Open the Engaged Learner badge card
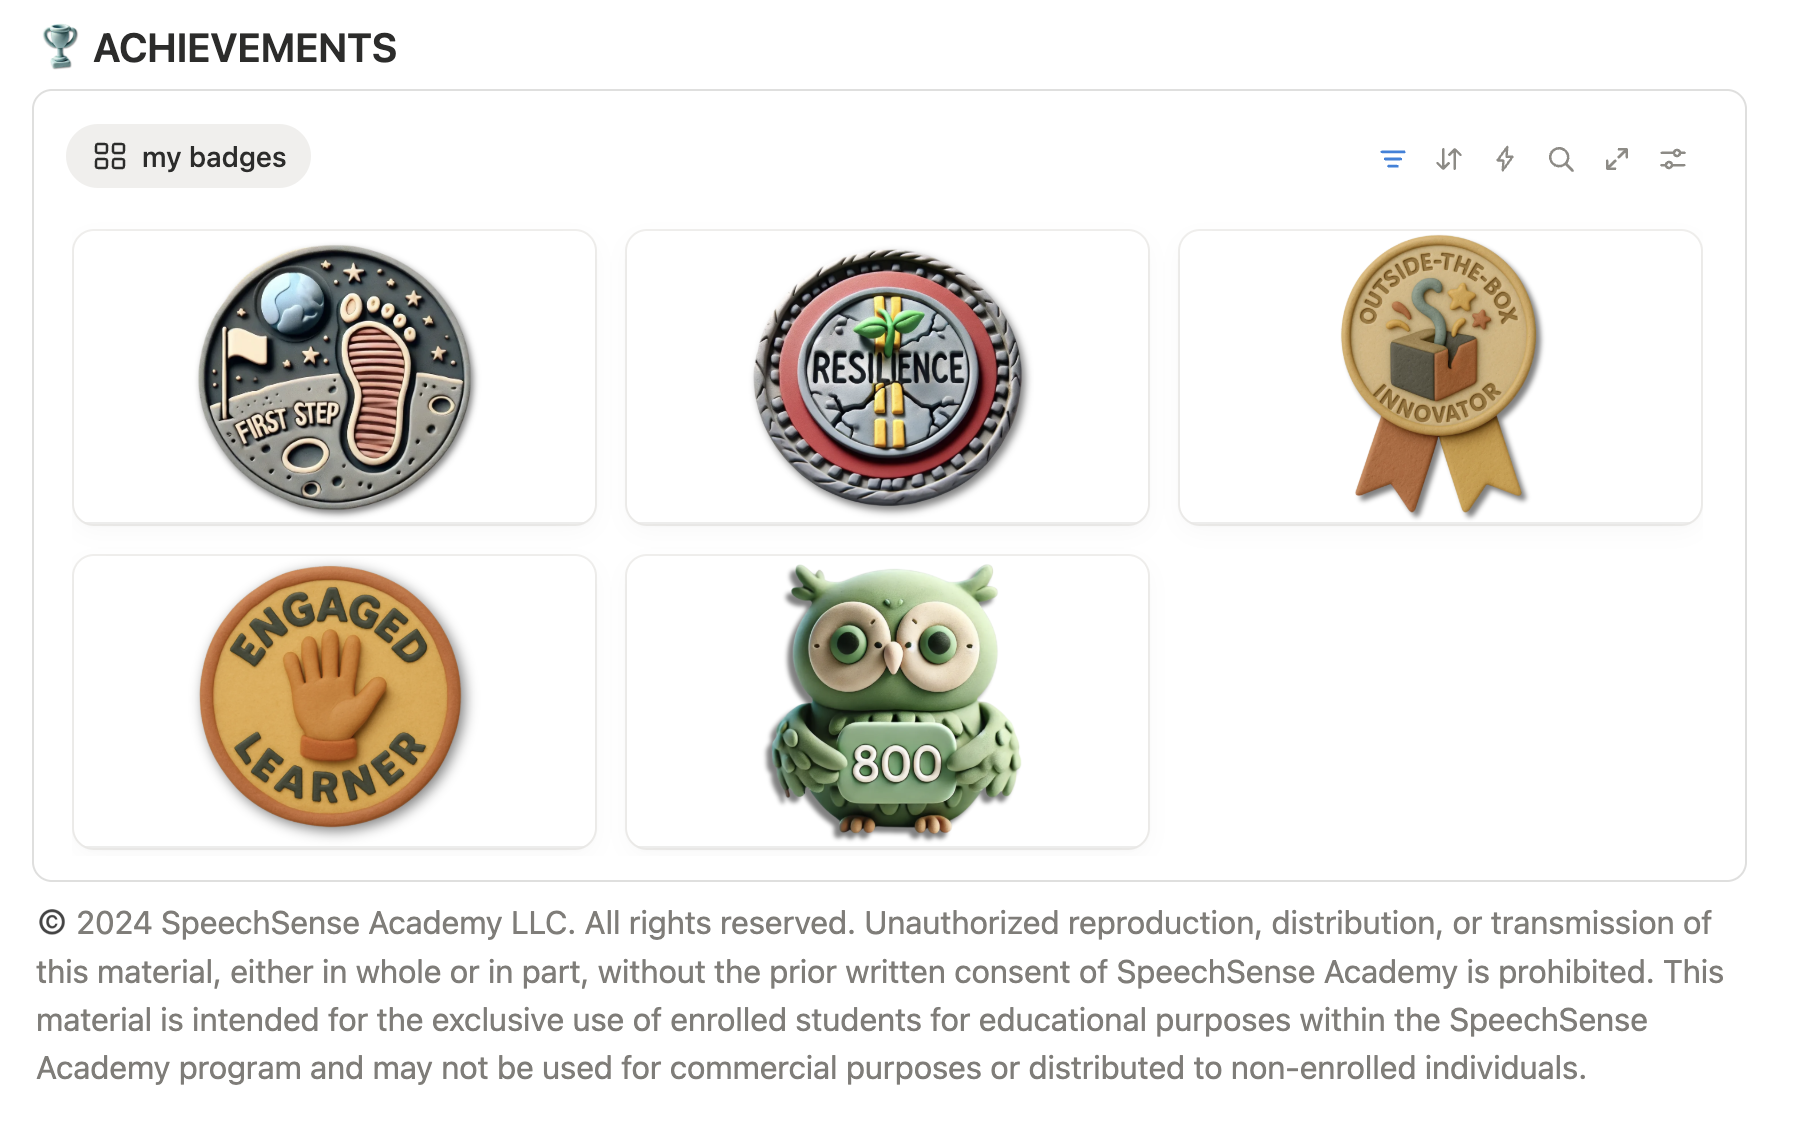The height and width of the screenshot is (1146, 1796). click(x=334, y=700)
